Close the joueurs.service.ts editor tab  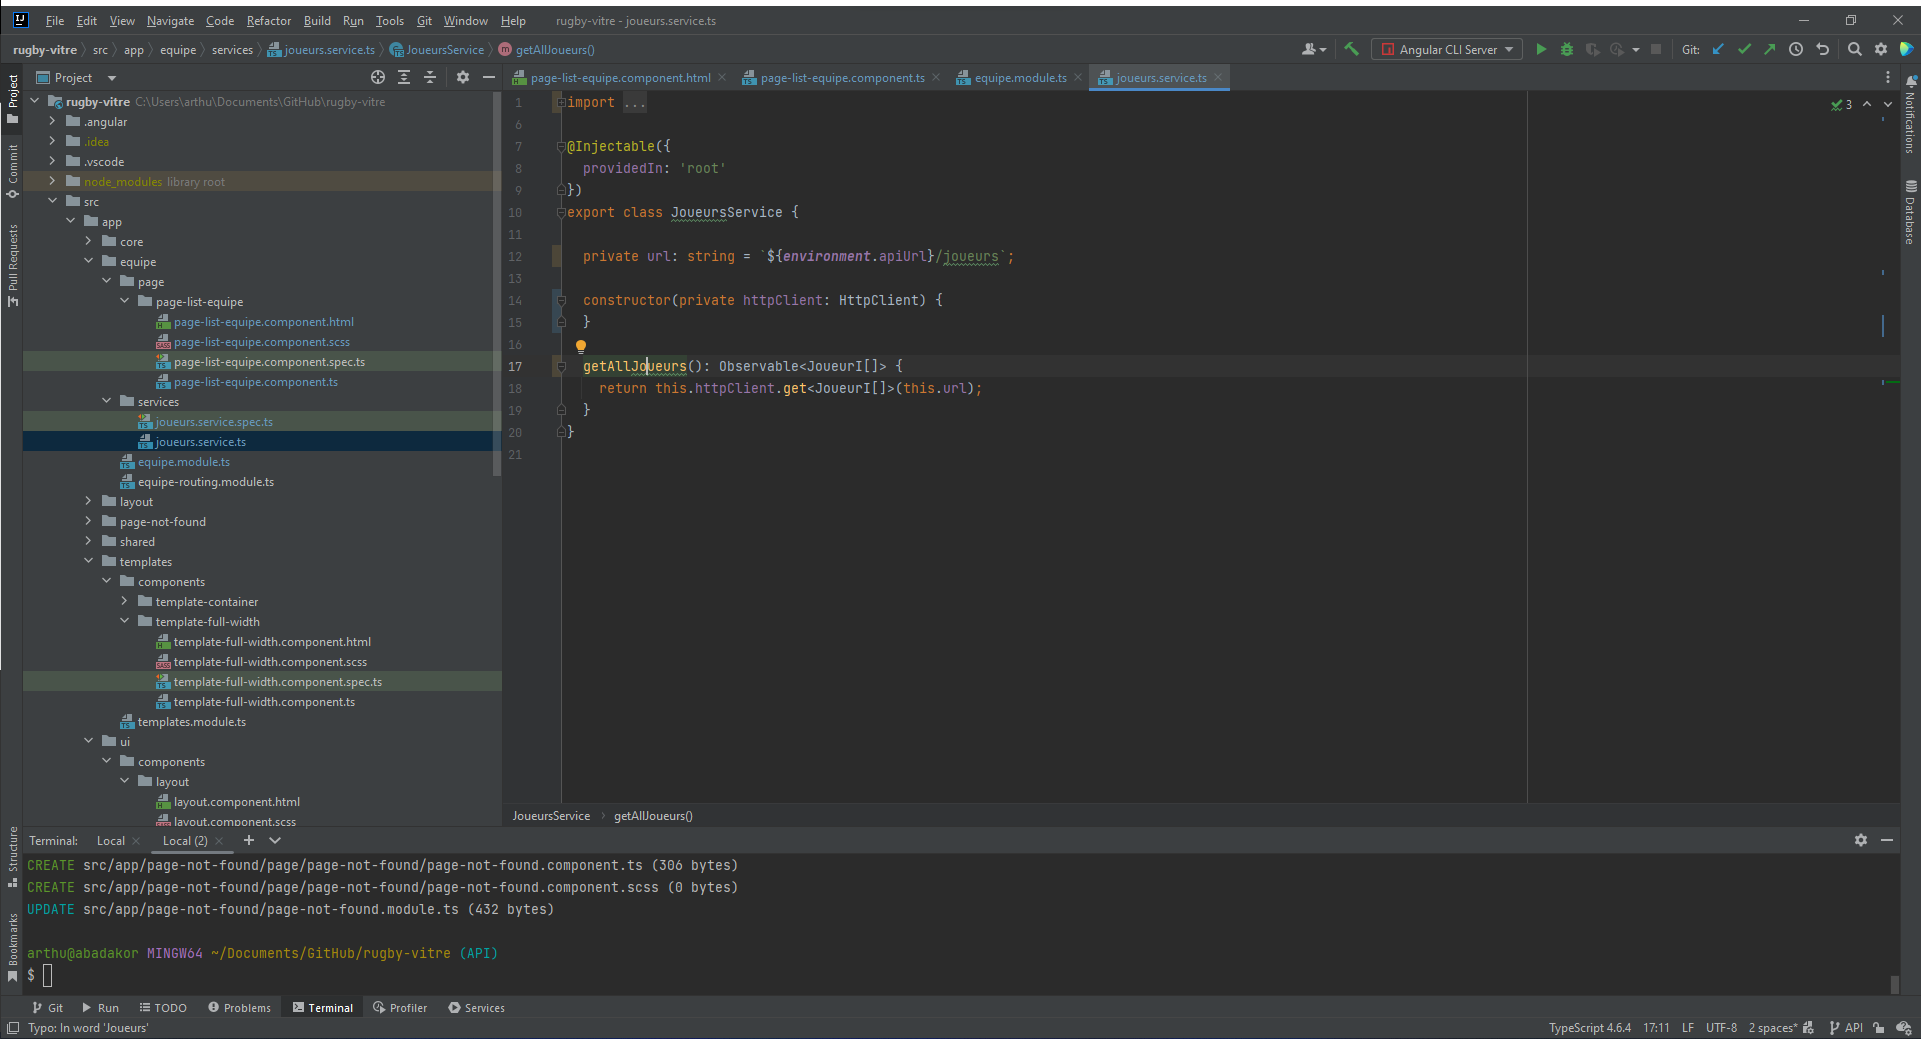[1218, 77]
